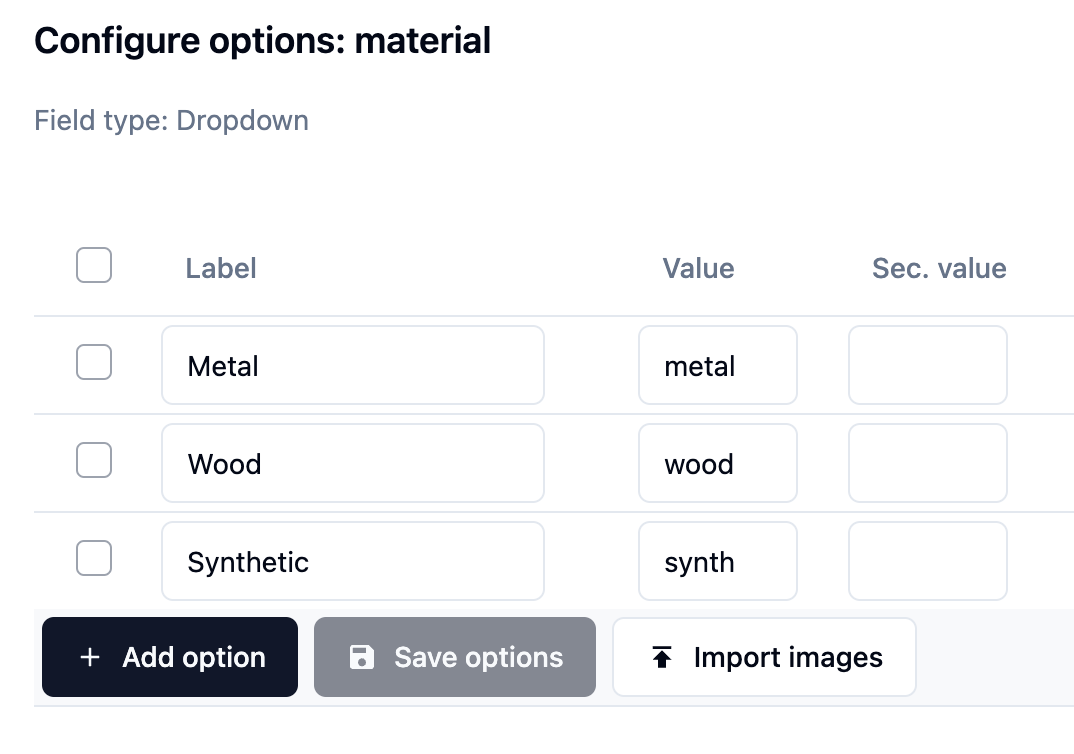Screen dimensions: 1074x754
Task: Click the Value field showing wood
Action: (717, 463)
